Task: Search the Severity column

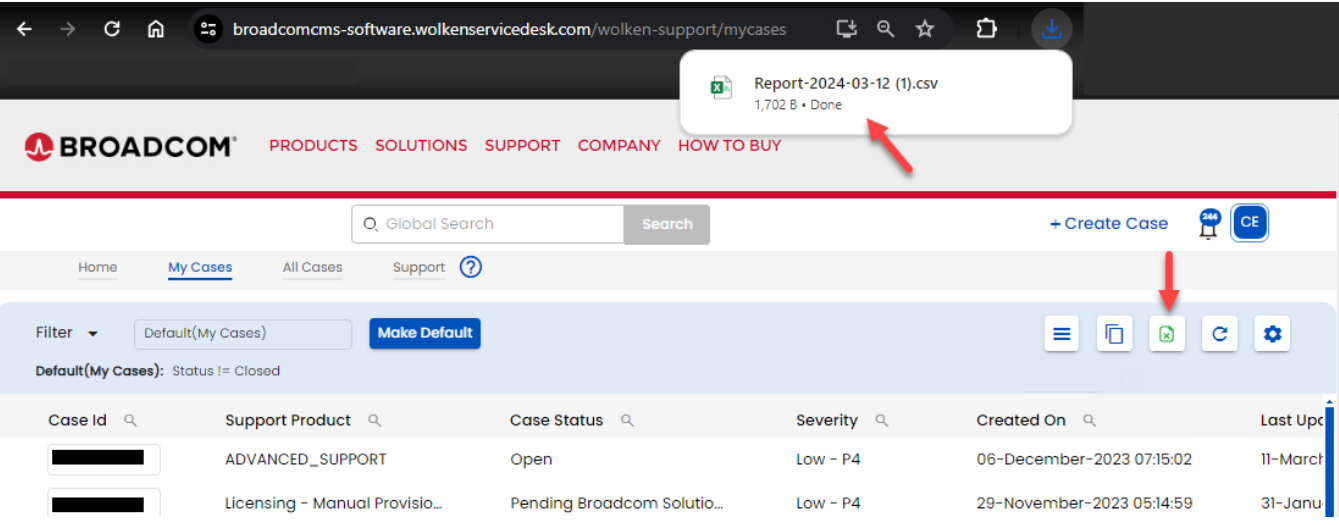Action: click(x=882, y=421)
